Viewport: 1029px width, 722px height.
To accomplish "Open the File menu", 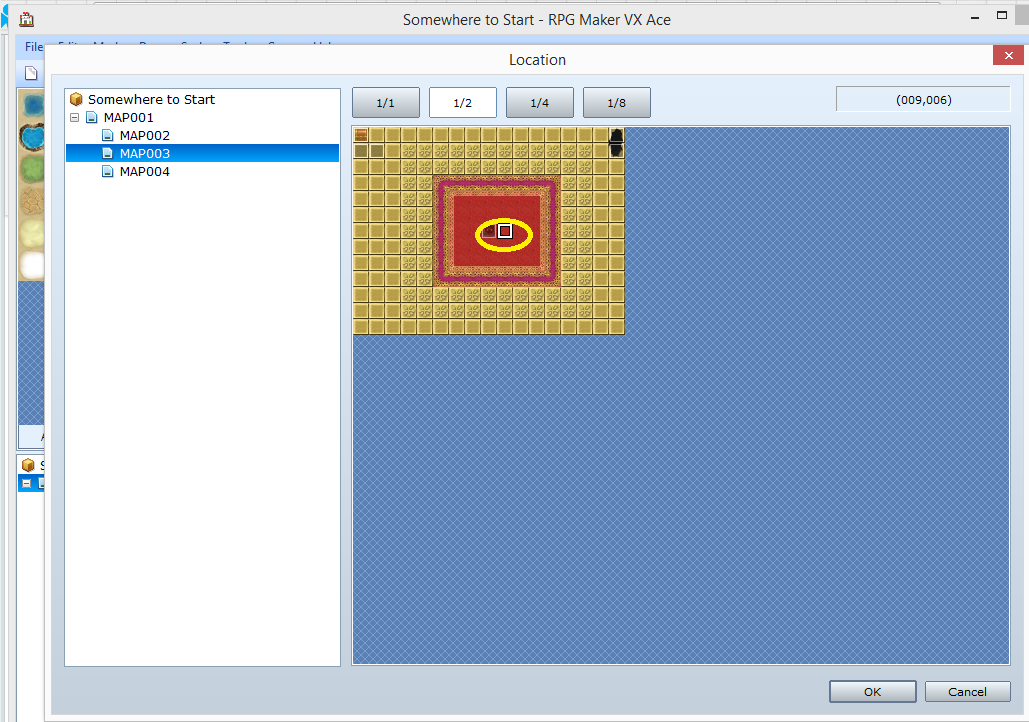I will 34,47.
